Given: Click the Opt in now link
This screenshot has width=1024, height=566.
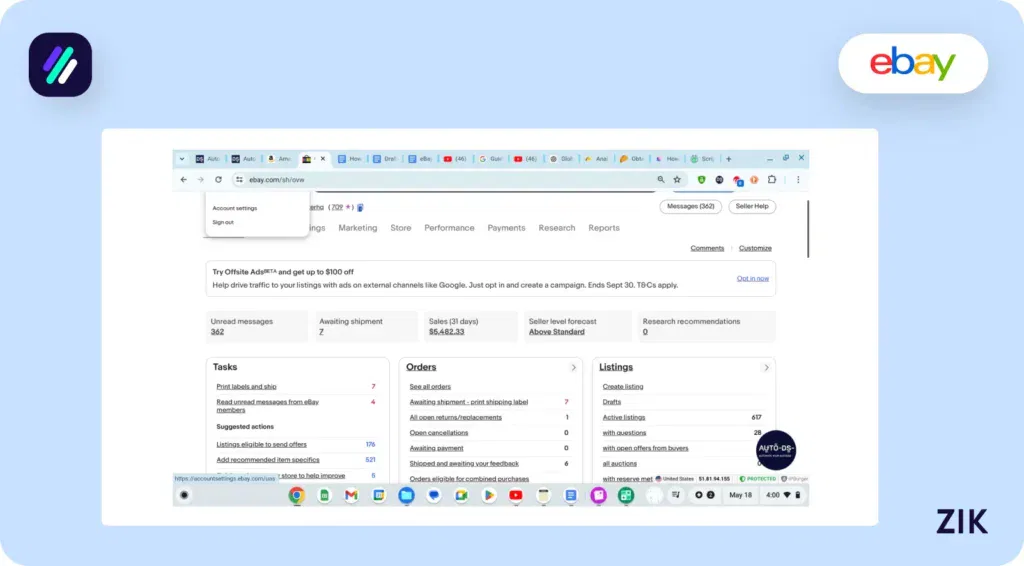Looking at the screenshot, I should click(x=752, y=278).
